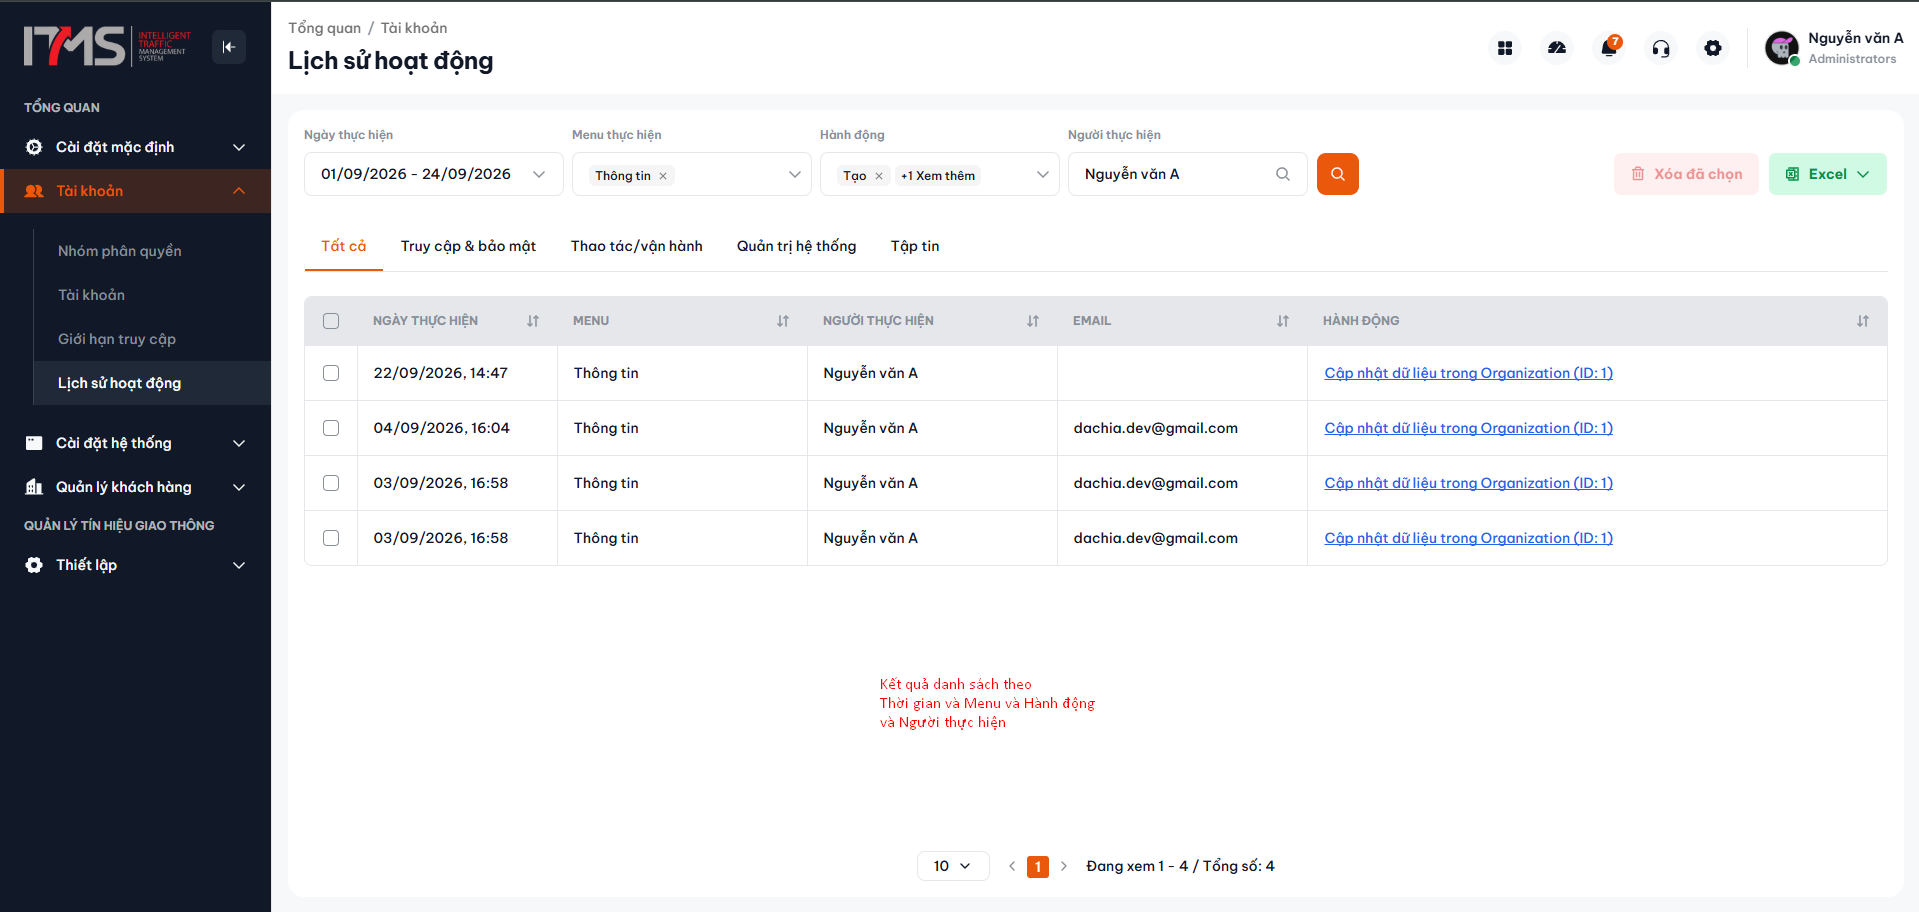Tick the checkbox of the last 03/09/2026, 16:58 row
This screenshot has height=912, width=1919.
click(x=331, y=538)
